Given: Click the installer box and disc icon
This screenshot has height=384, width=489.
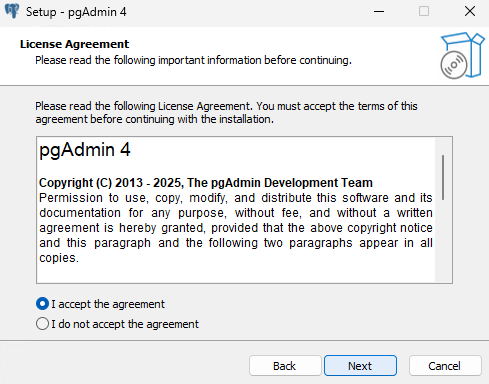Looking at the screenshot, I should tap(462, 56).
